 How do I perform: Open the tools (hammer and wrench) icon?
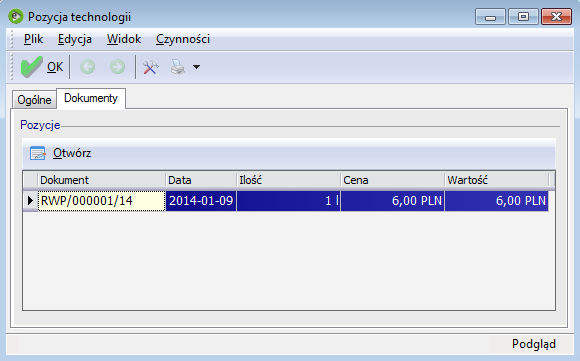[151, 67]
